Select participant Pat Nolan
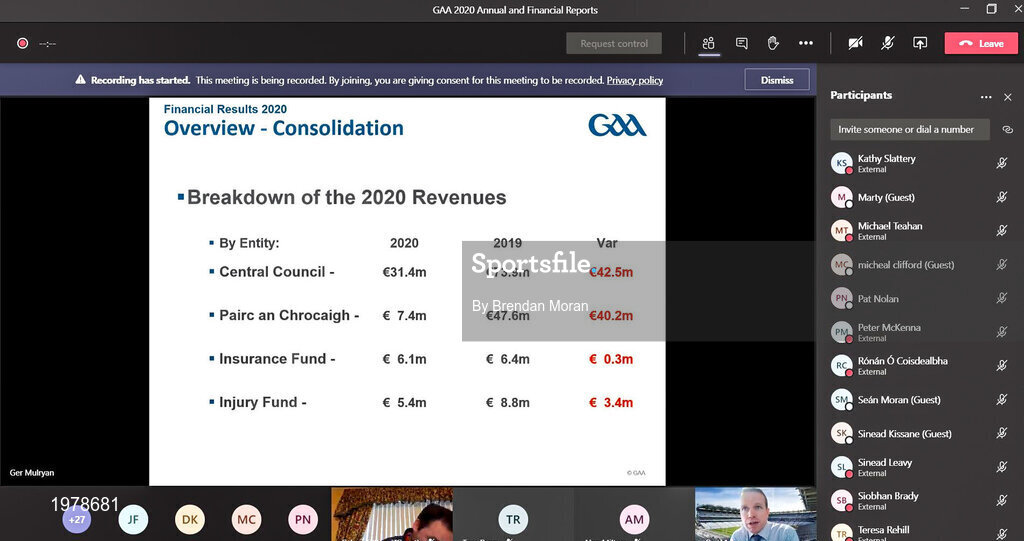 click(921, 299)
